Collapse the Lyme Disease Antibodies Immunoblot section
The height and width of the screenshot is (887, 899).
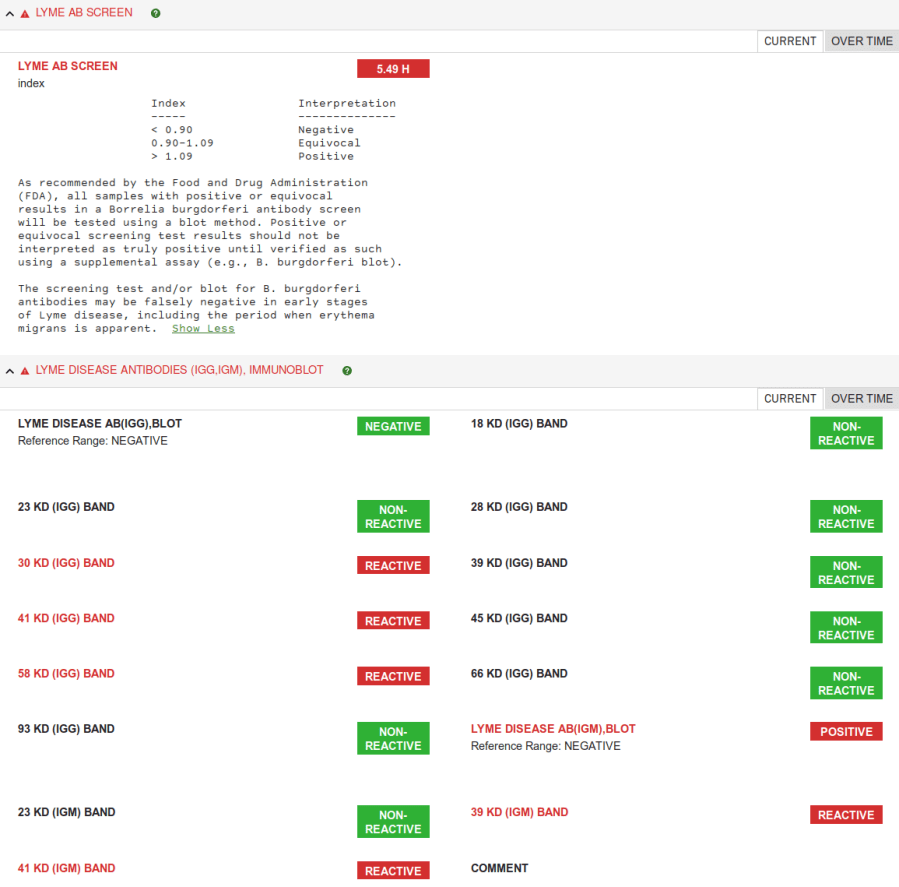pyautogui.click(x=10, y=371)
